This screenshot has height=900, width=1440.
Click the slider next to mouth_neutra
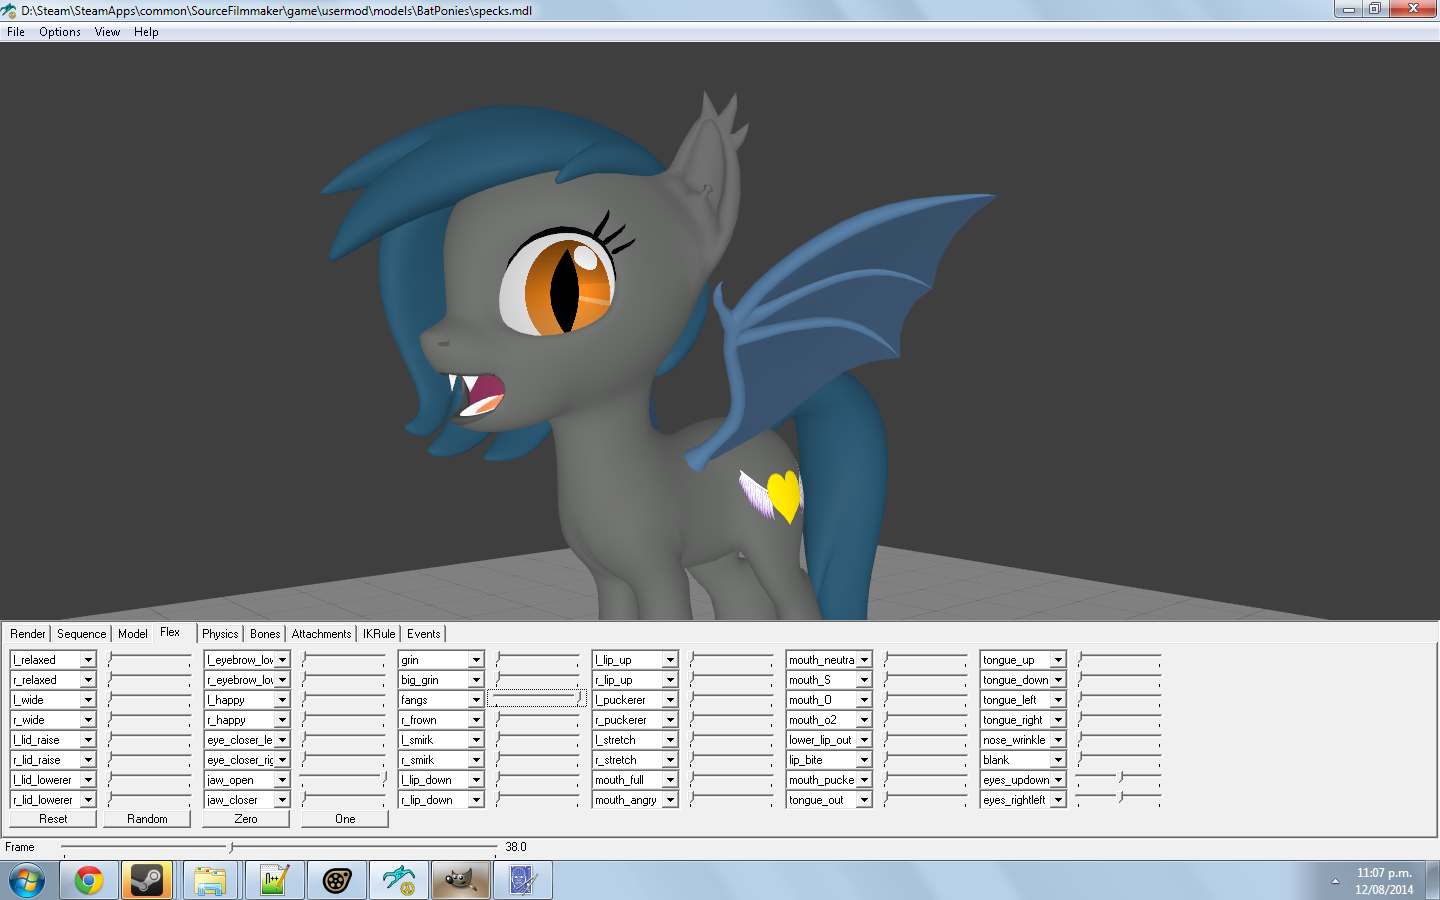click(x=925, y=659)
